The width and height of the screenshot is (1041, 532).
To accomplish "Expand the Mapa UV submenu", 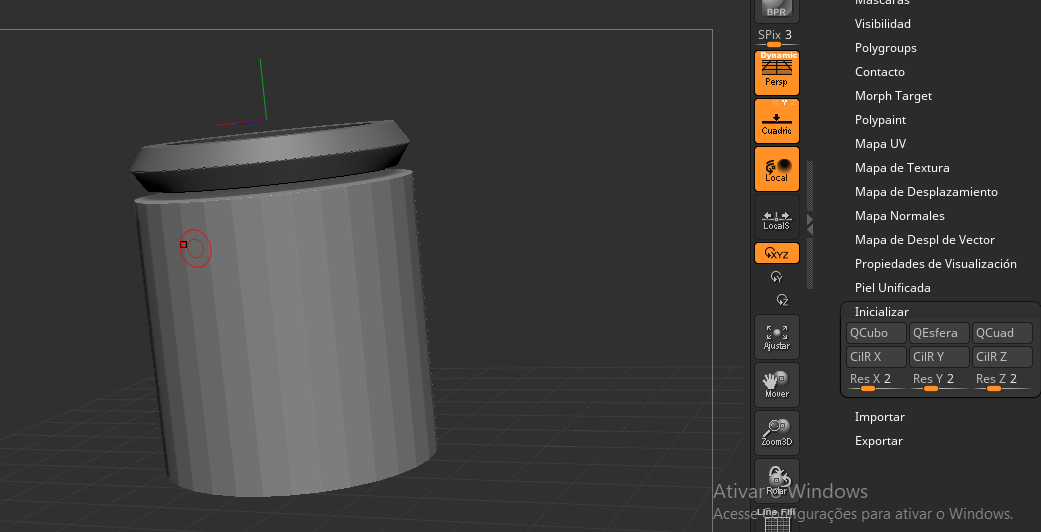I will 880,143.
